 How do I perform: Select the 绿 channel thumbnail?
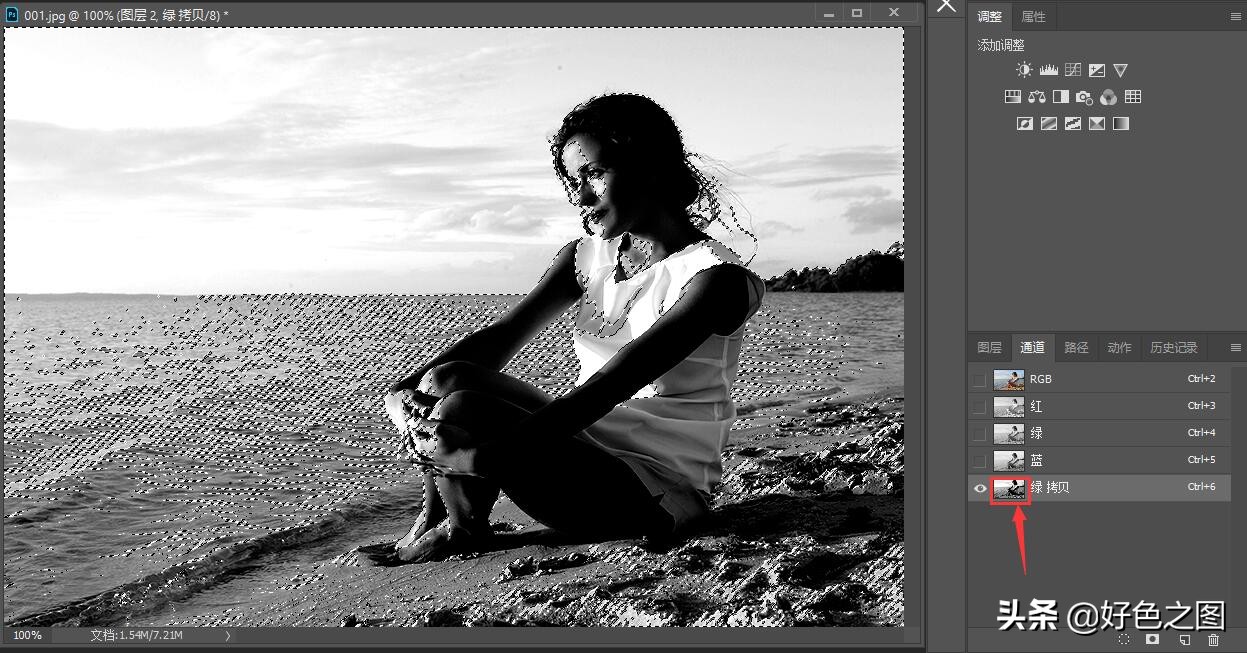(x=1008, y=434)
